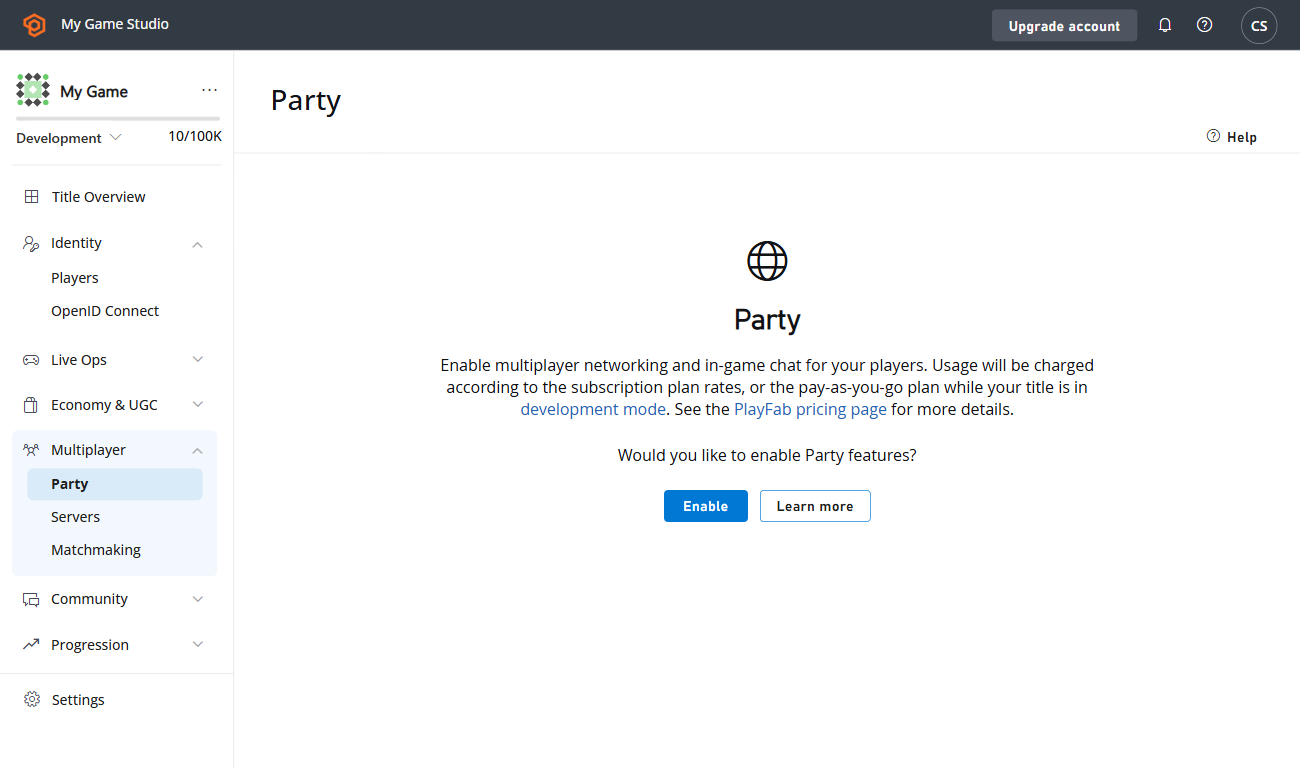
Task: Open the My Game overflow menu
Action: pyautogui.click(x=209, y=89)
